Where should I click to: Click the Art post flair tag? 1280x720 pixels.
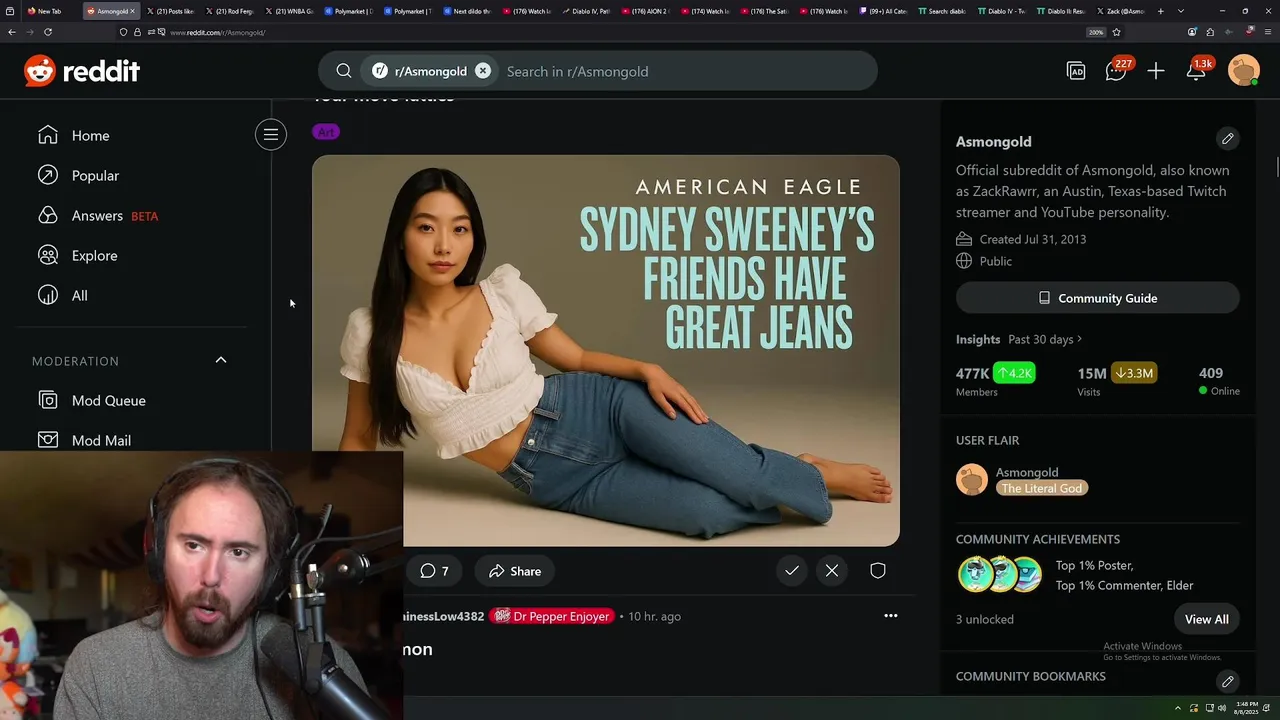pos(326,132)
